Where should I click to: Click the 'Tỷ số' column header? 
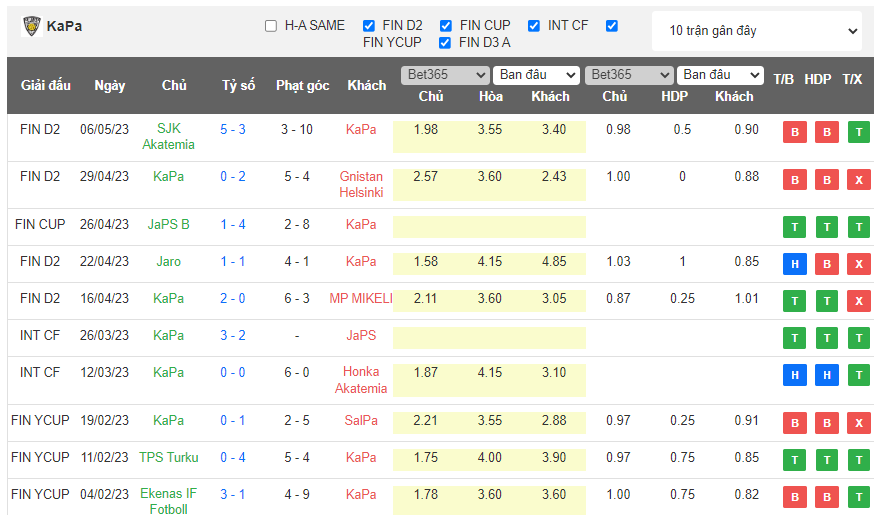pyautogui.click(x=238, y=86)
